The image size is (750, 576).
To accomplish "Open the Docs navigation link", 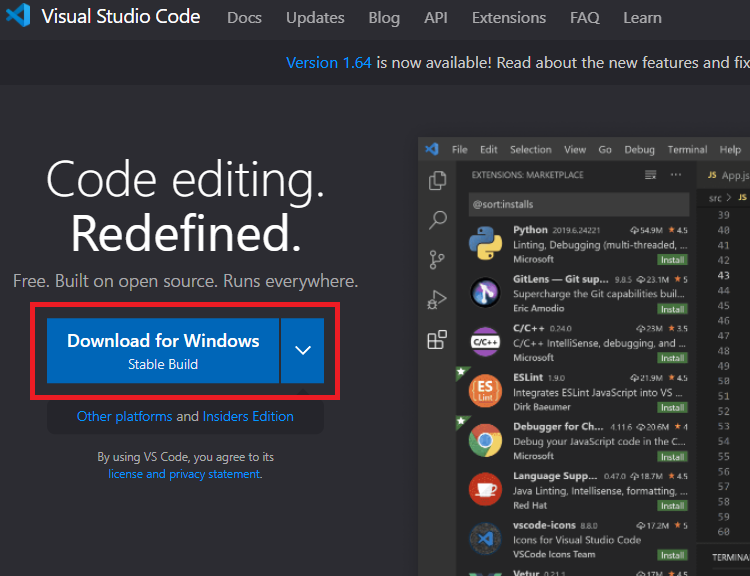I will pos(244,18).
